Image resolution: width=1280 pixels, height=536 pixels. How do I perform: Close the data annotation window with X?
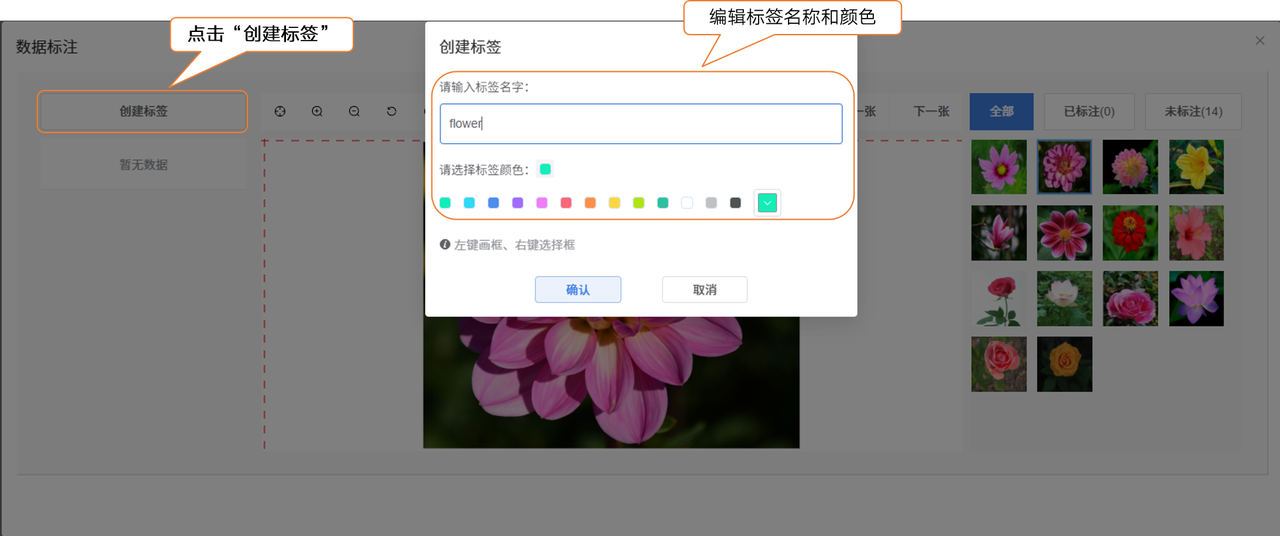(1260, 41)
